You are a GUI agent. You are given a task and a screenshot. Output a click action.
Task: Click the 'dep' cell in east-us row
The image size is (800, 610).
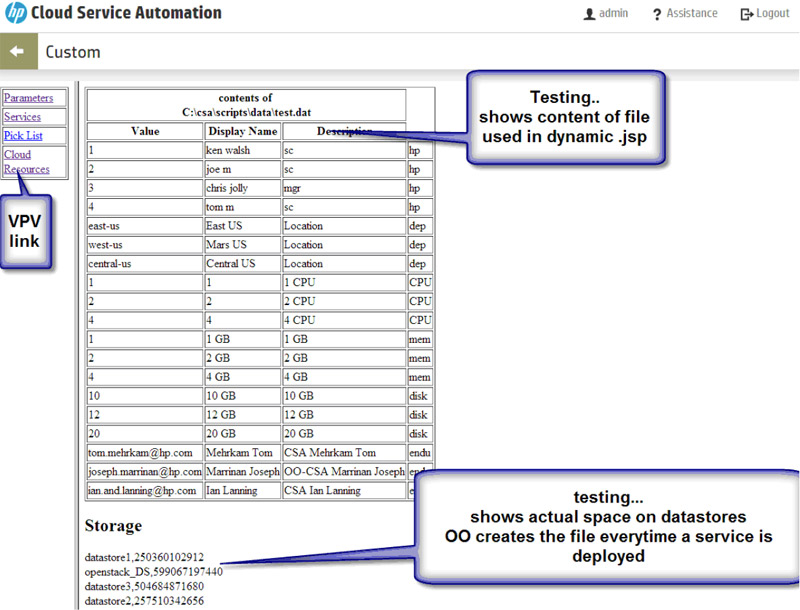coord(420,225)
